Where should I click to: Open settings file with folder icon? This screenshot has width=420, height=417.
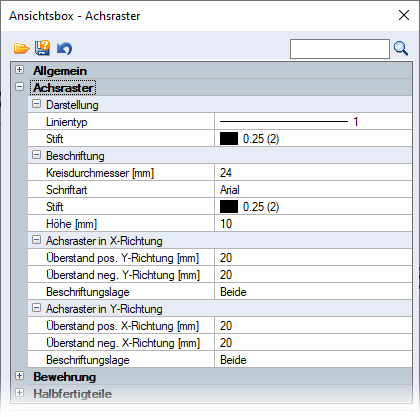(21, 48)
